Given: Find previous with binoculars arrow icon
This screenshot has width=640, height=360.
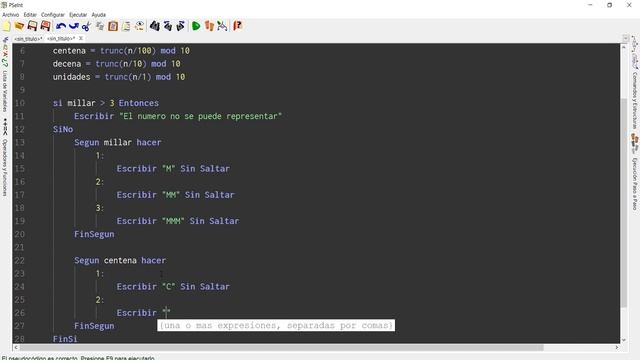Looking at the screenshot, I should [x=167, y=26].
